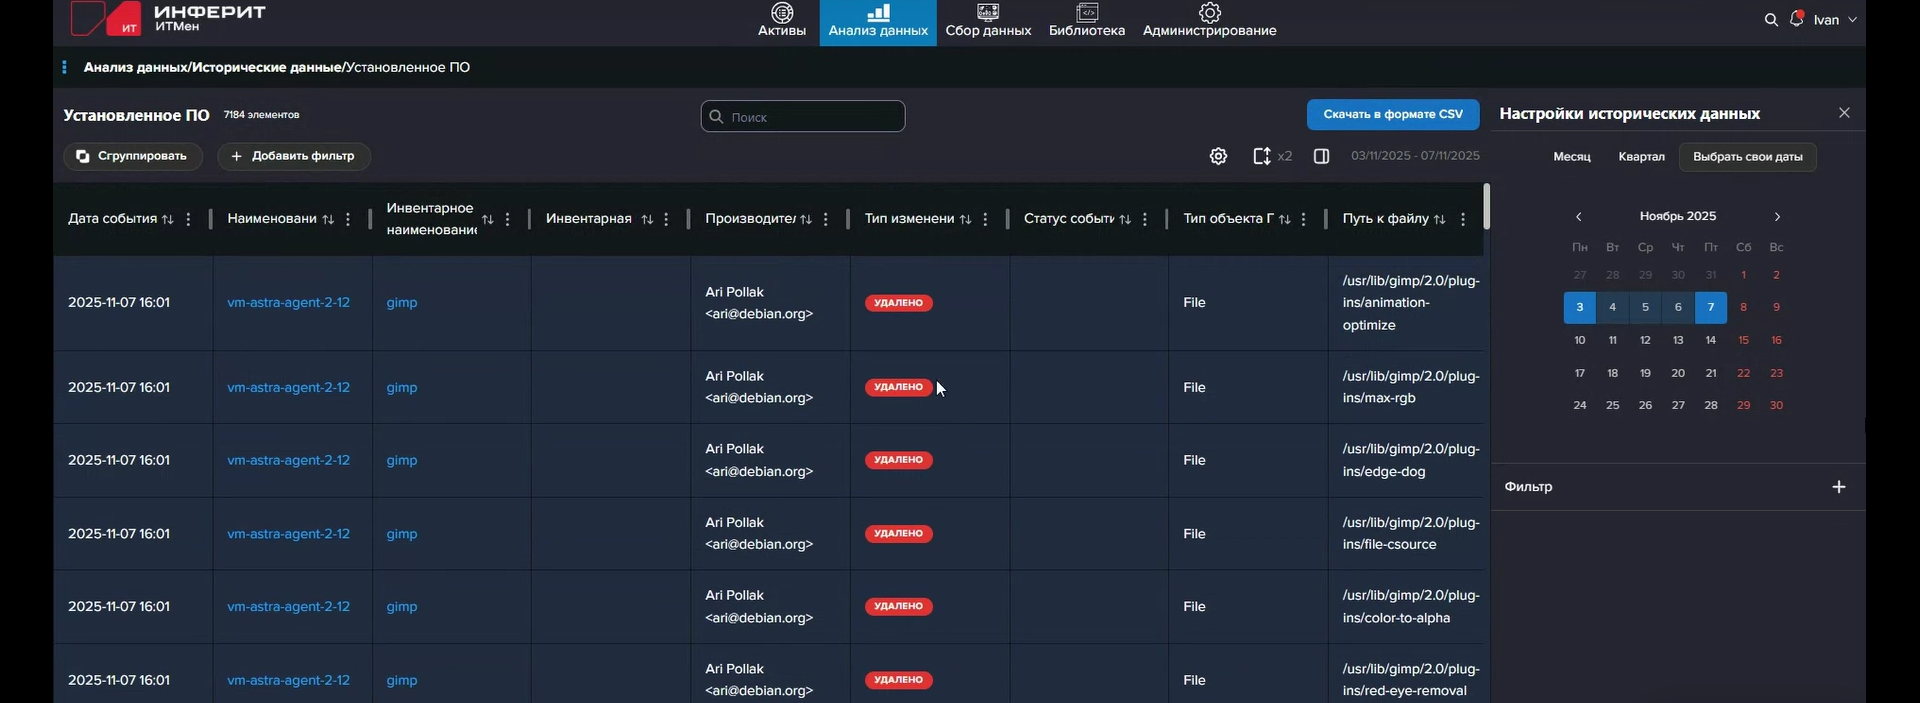The height and width of the screenshot is (703, 1920).
Task: Open the Администрирование gear icon
Action: (x=1210, y=13)
